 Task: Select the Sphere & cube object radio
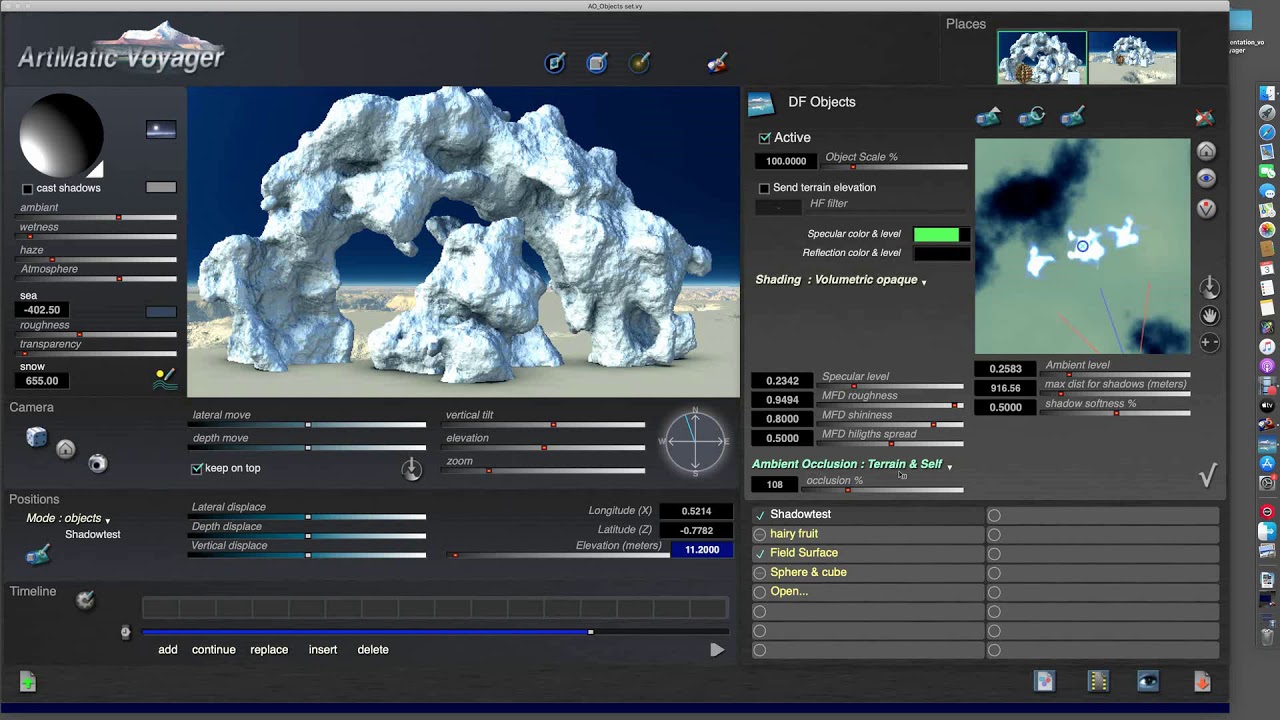tap(760, 573)
